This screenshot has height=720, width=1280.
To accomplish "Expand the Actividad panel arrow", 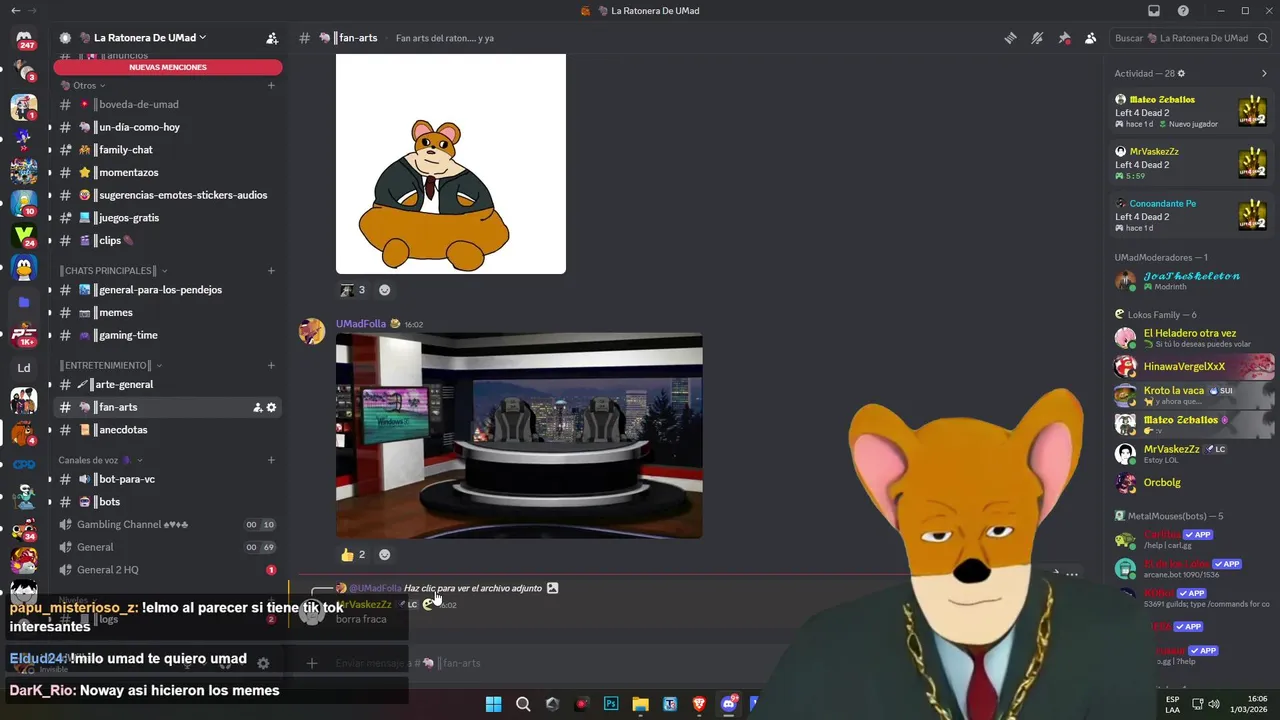I will pos(1264,73).
